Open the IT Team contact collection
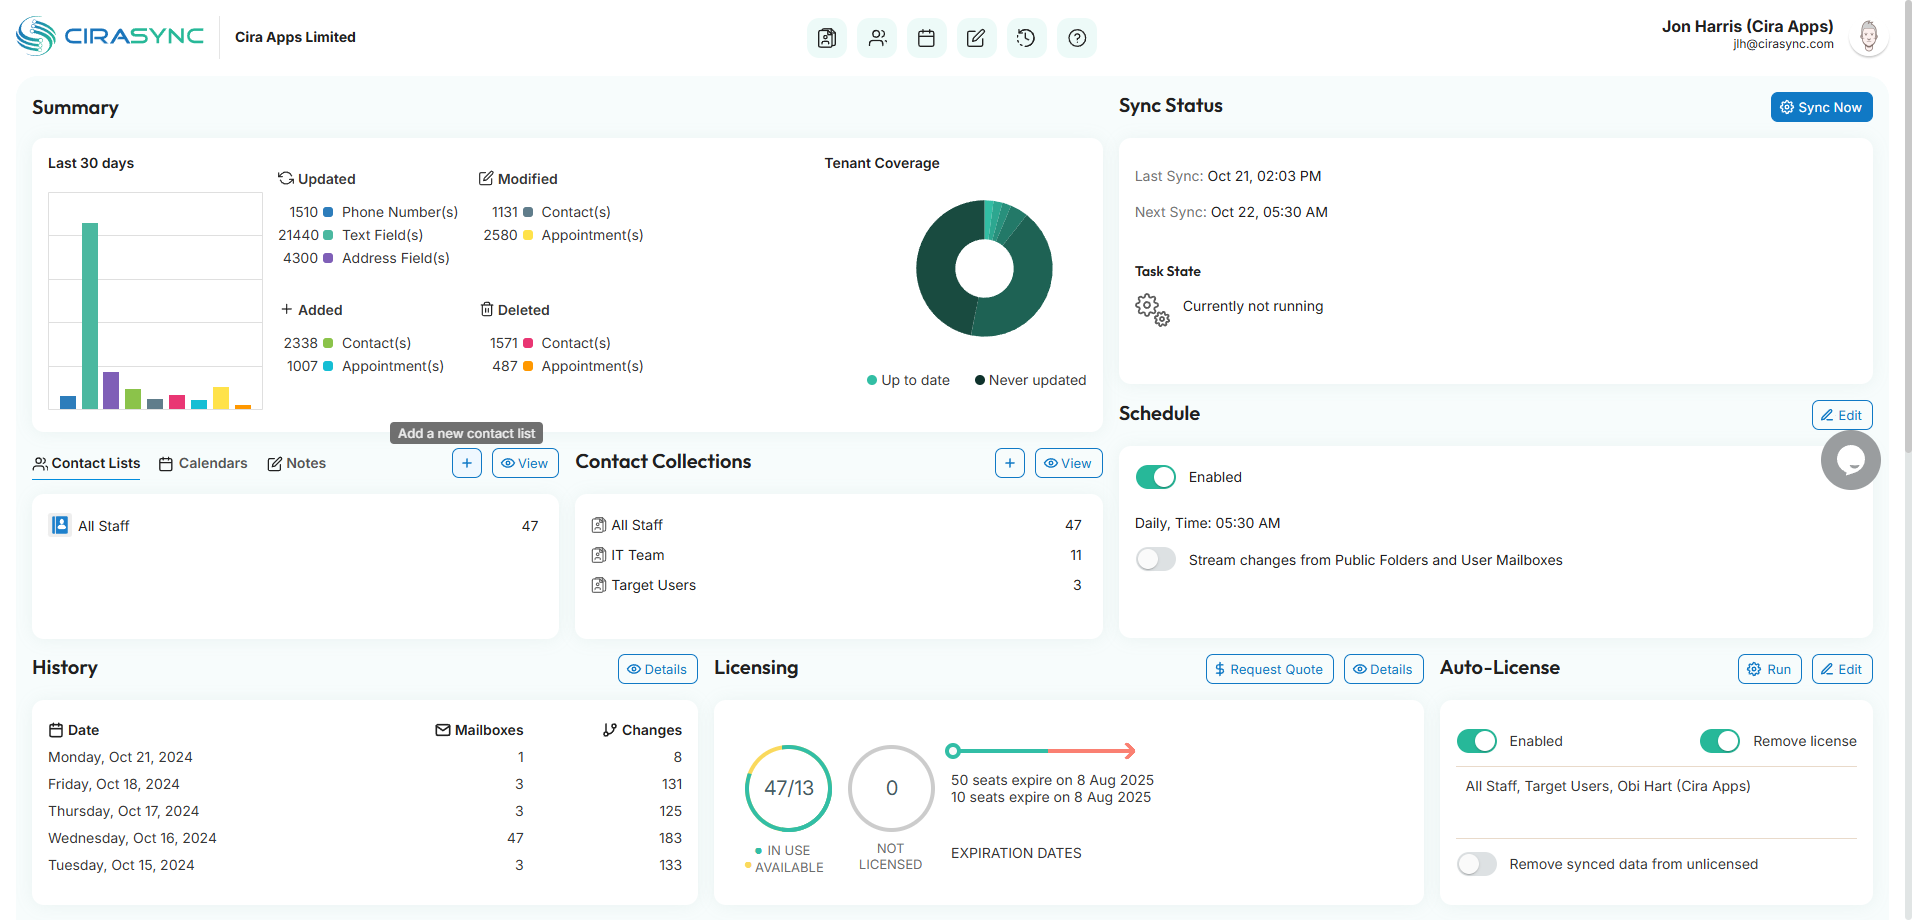Viewport: 1912px width, 920px height. point(637,555)
